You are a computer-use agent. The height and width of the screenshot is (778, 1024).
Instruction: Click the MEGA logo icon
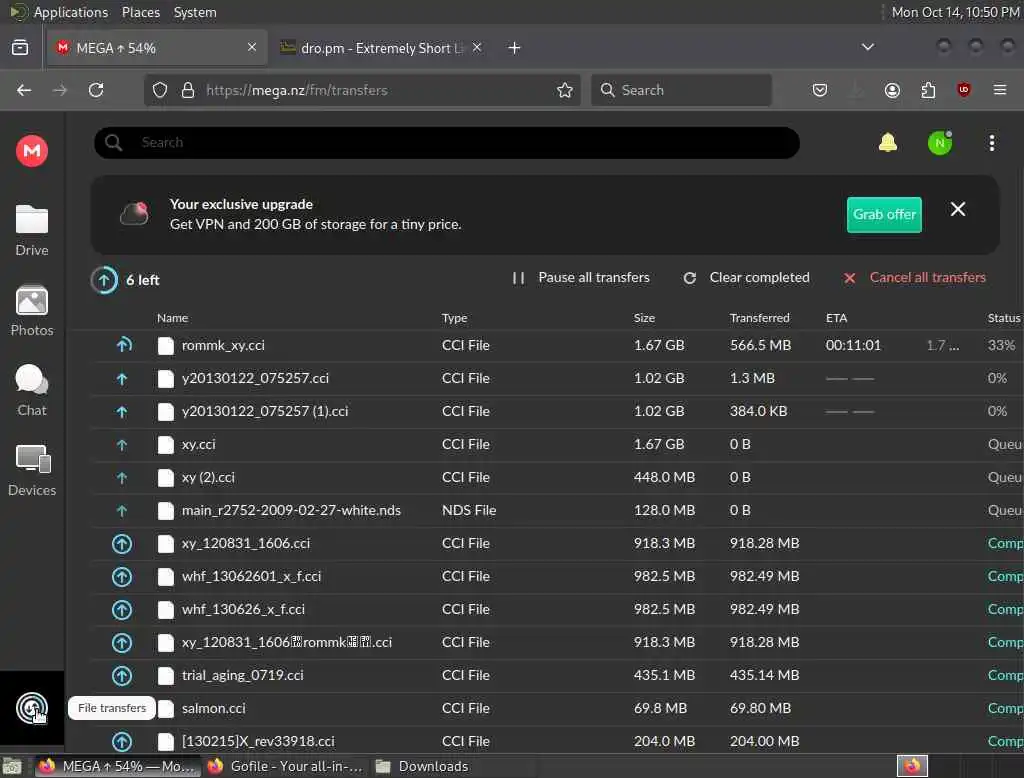[x=32, y=151]
